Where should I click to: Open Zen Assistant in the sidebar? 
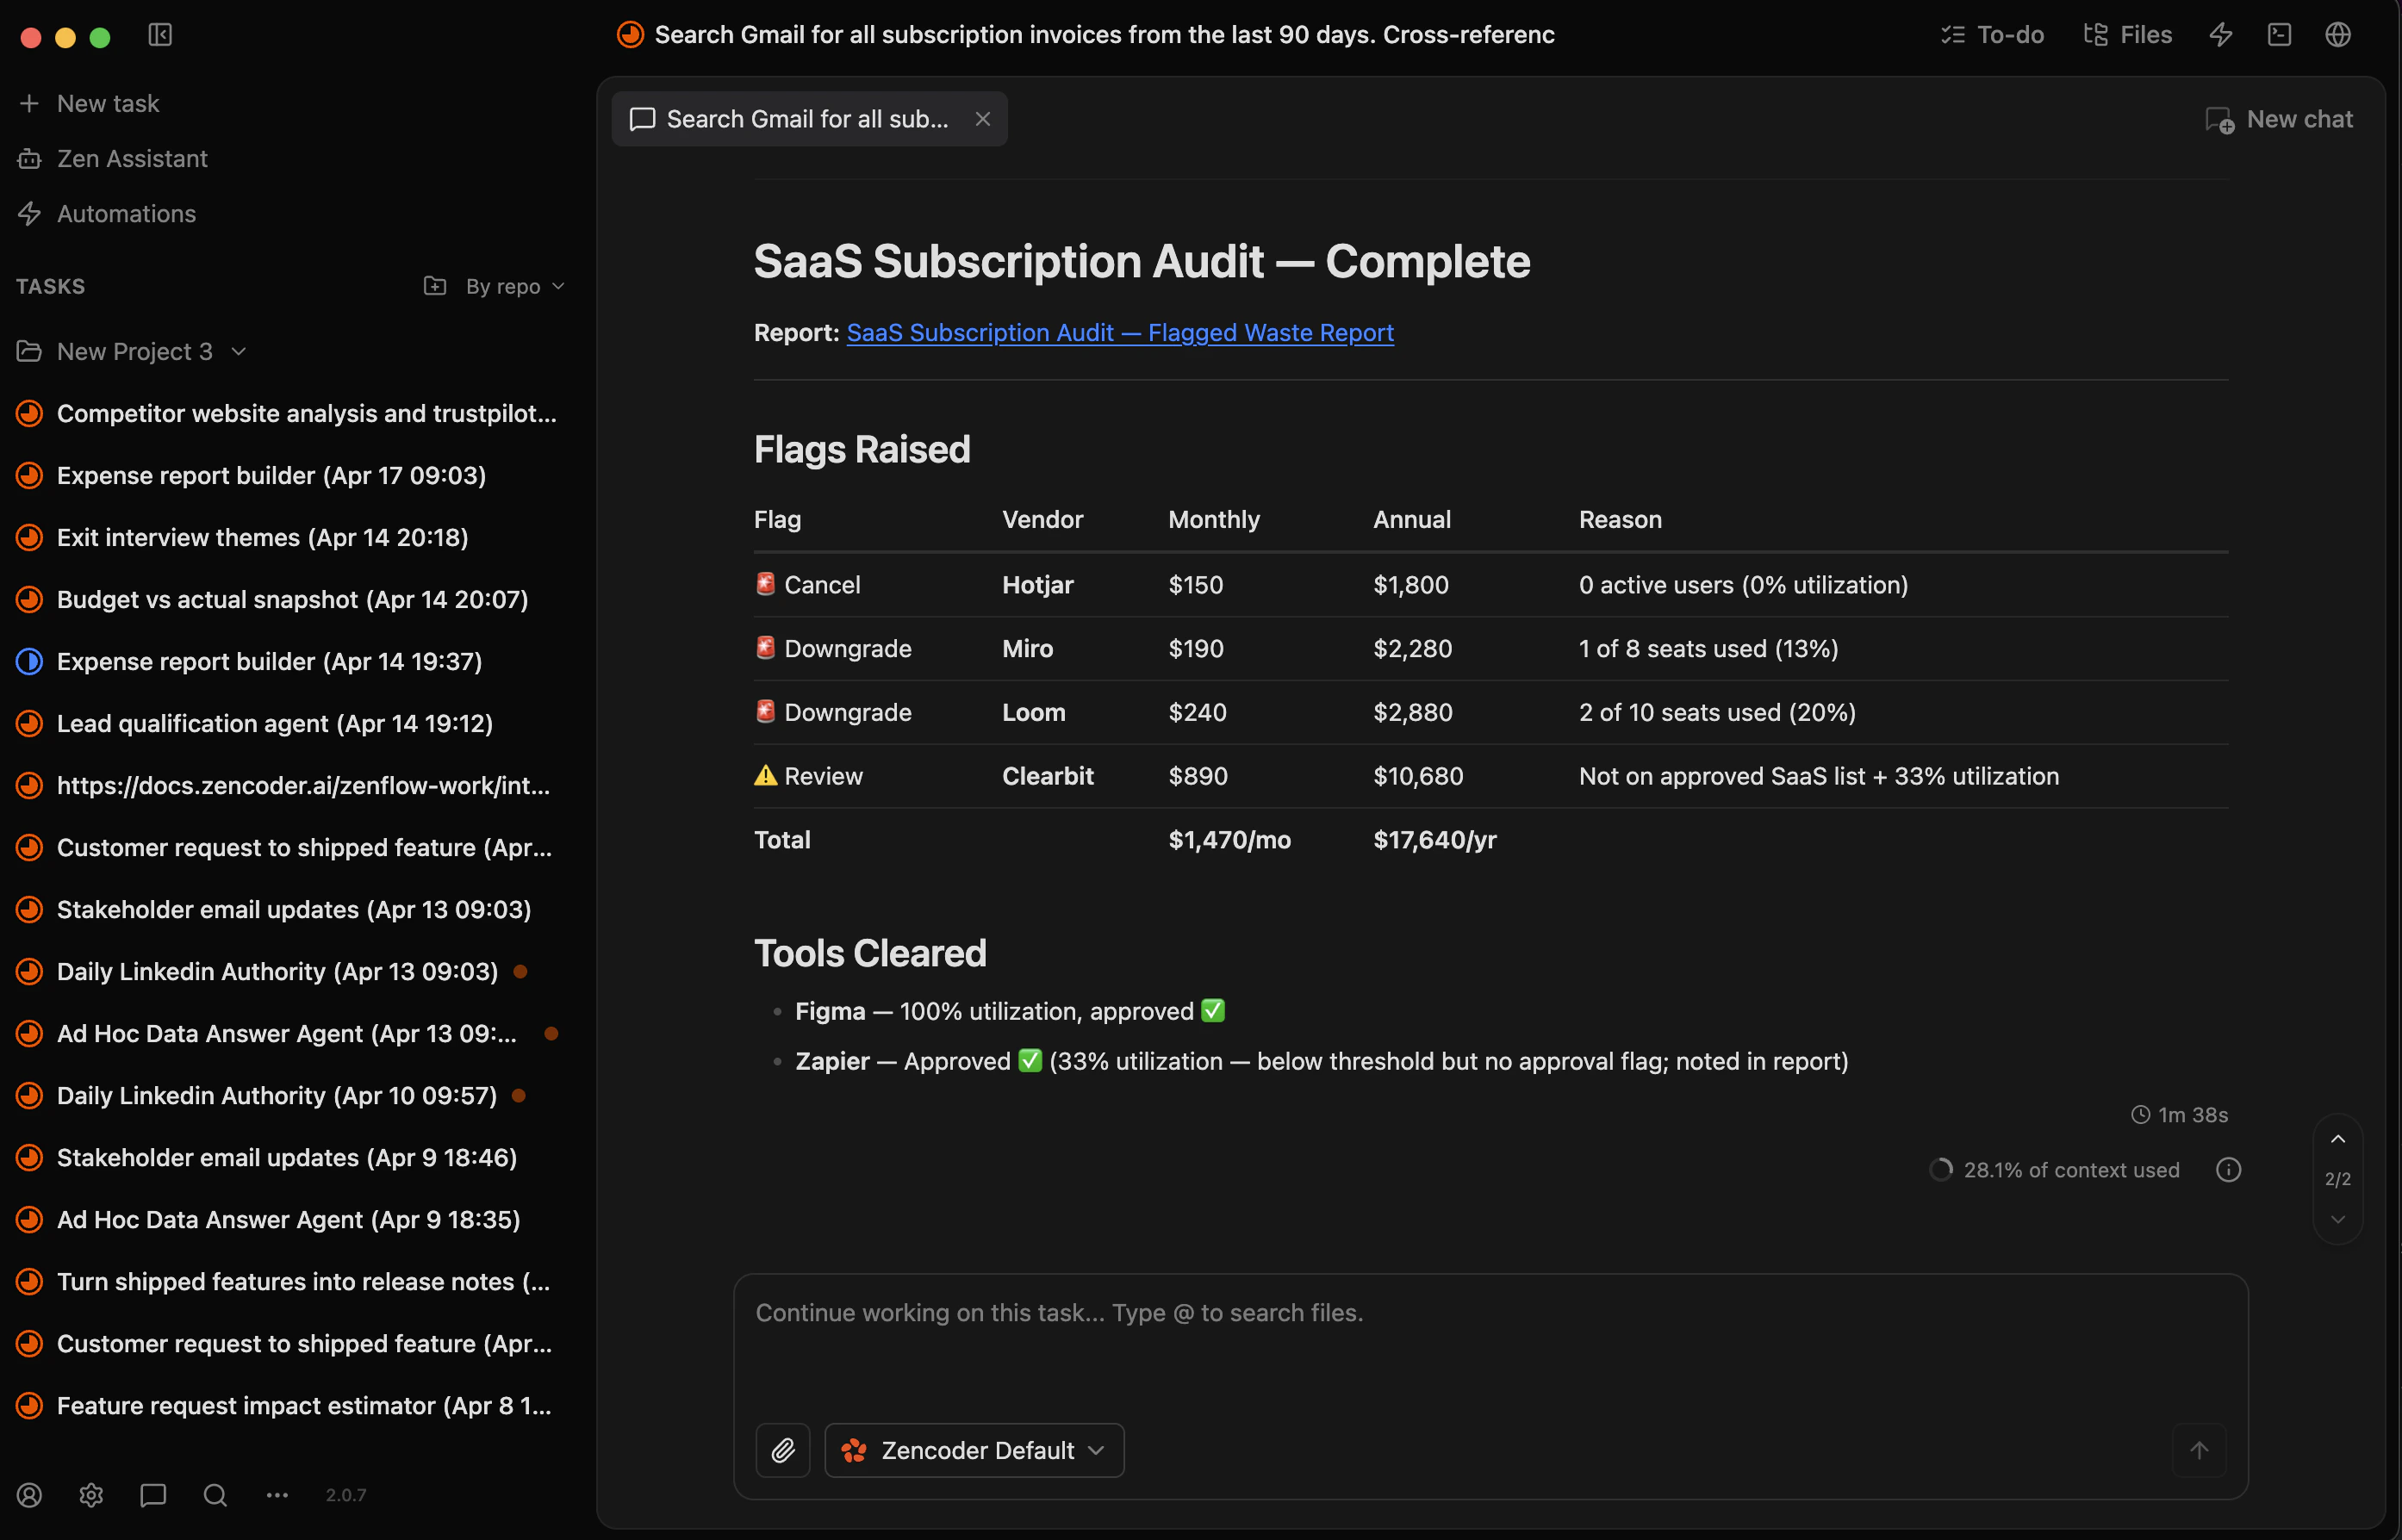tap(113, 158)
